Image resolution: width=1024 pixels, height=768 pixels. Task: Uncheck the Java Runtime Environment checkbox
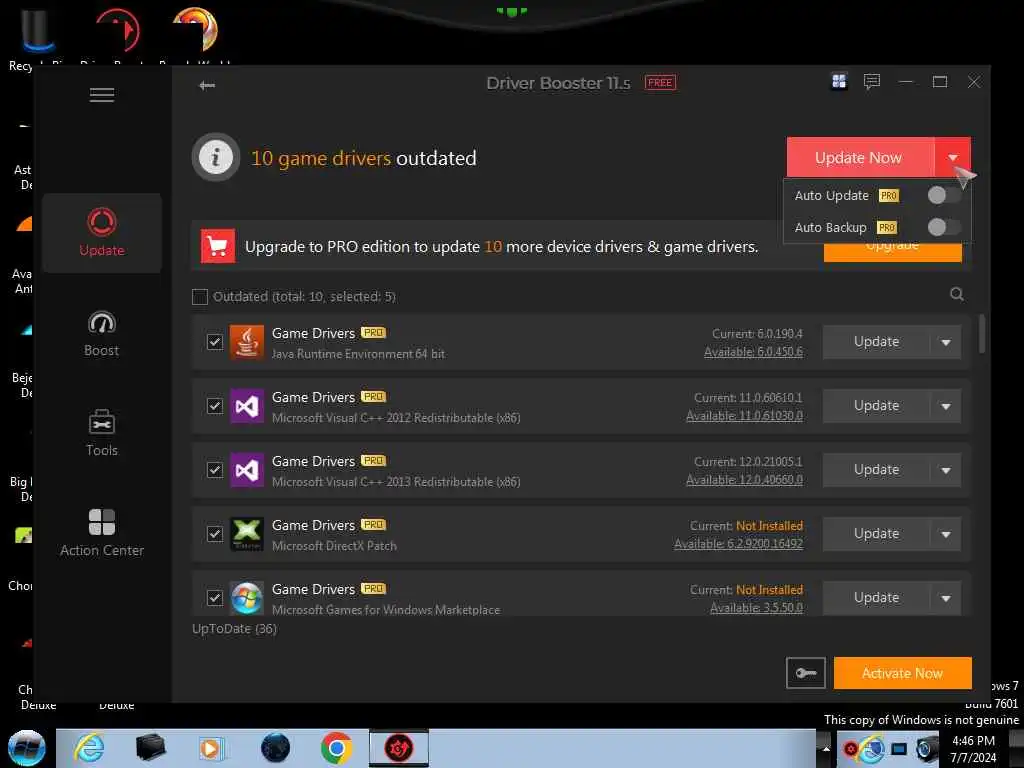pyautogui.click(x=215, y=342)
